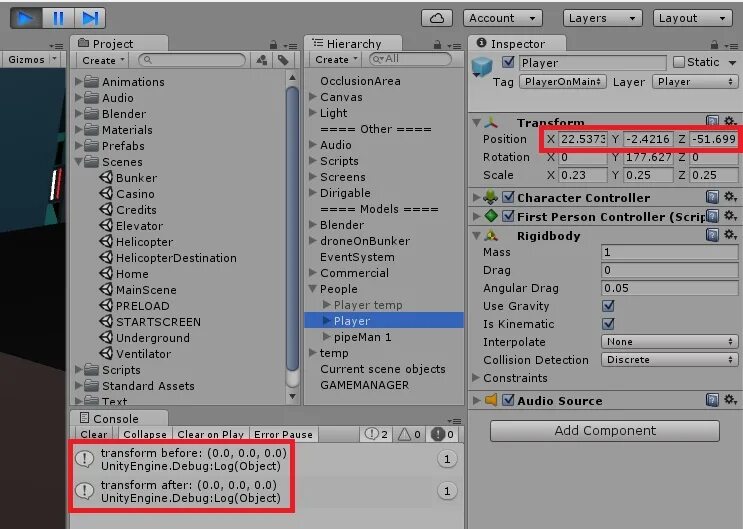The height and width of the screenshot is (529, 743).
Task: Start play mode with the Play button
Action: (26, 18)
